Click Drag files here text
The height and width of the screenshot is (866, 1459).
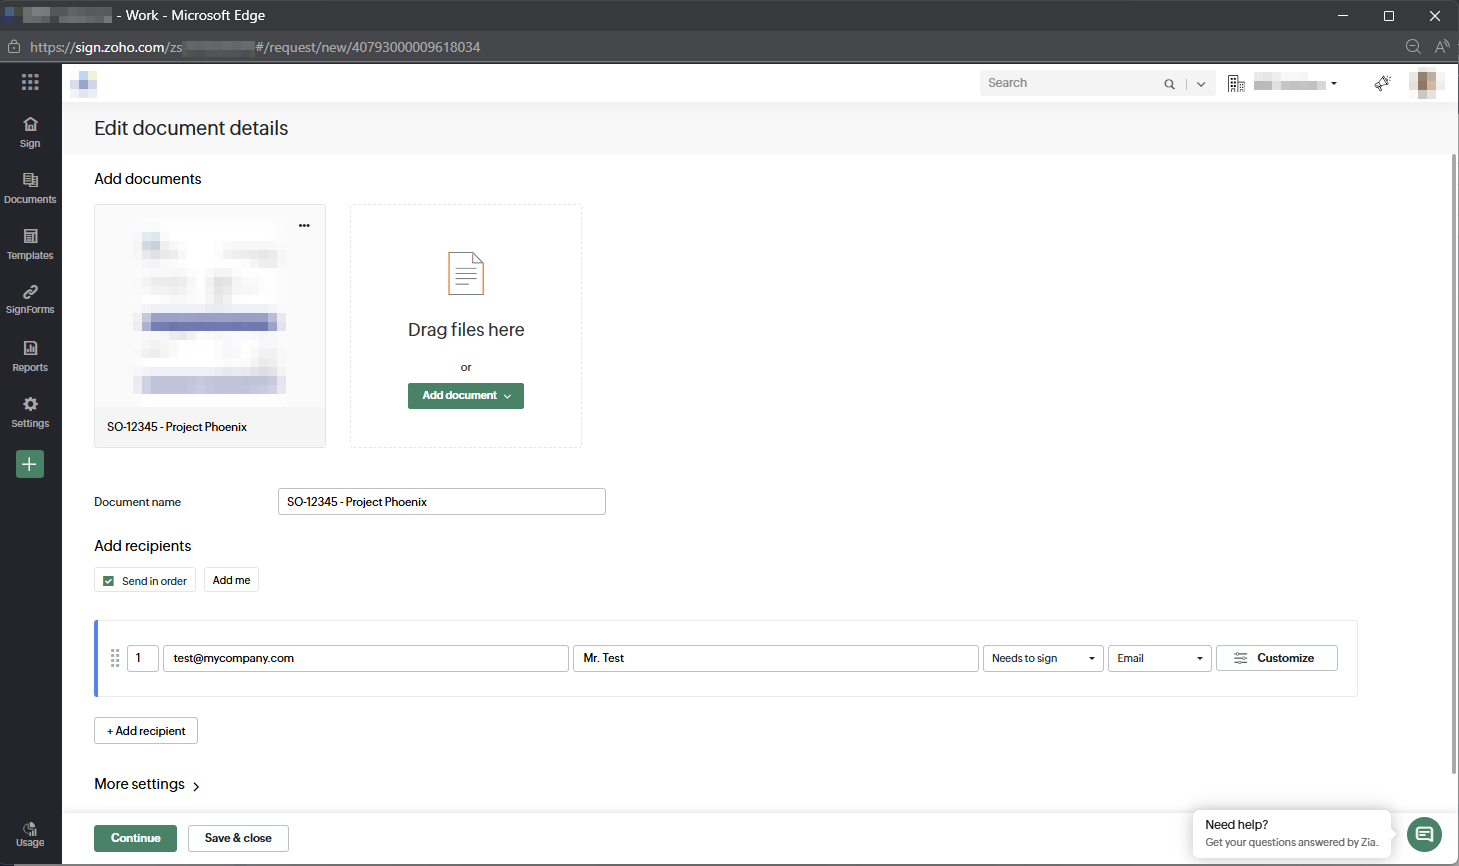point(466,330)
